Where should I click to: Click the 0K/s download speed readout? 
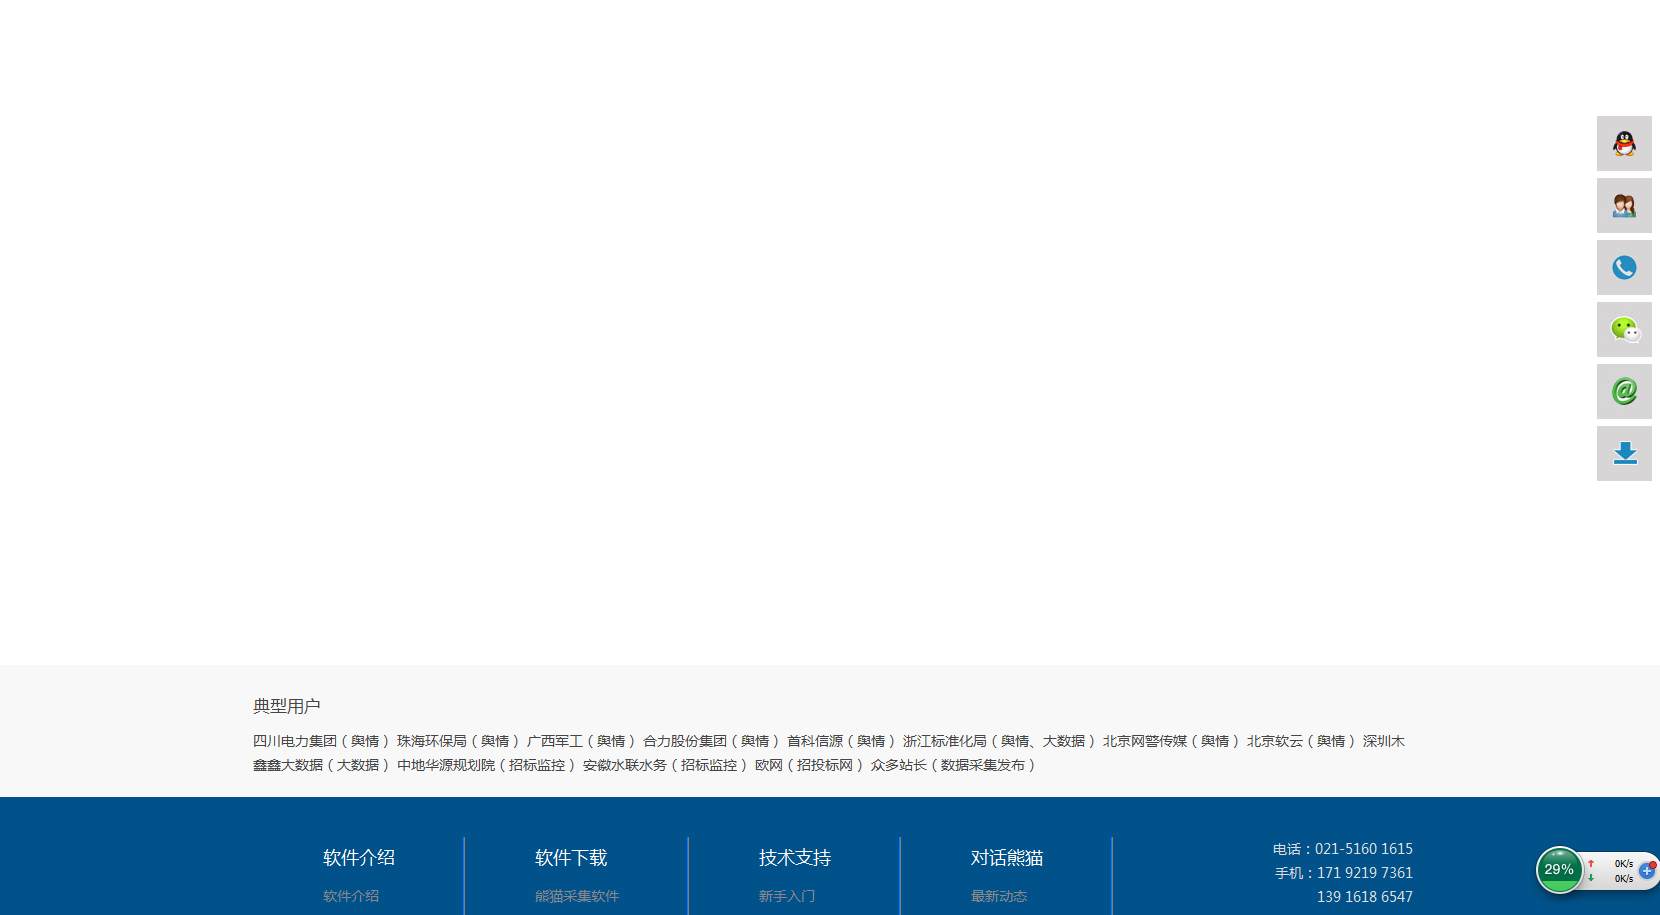coord(1624,879)
